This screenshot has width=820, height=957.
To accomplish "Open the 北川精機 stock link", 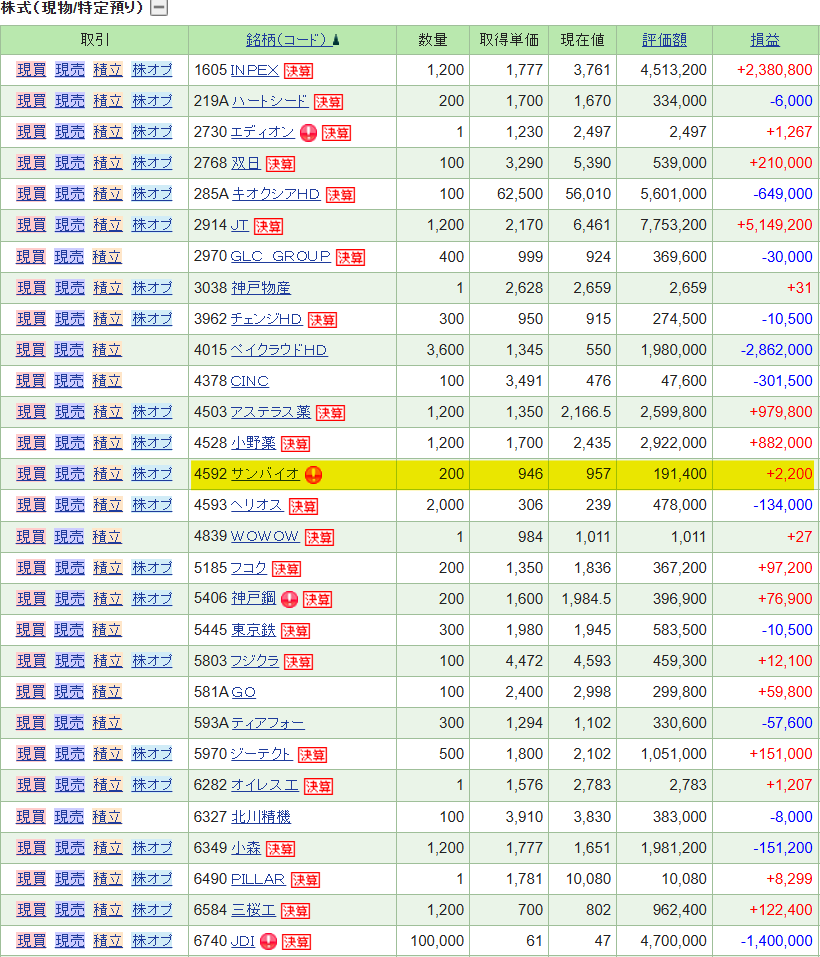I will click(261, 817).
